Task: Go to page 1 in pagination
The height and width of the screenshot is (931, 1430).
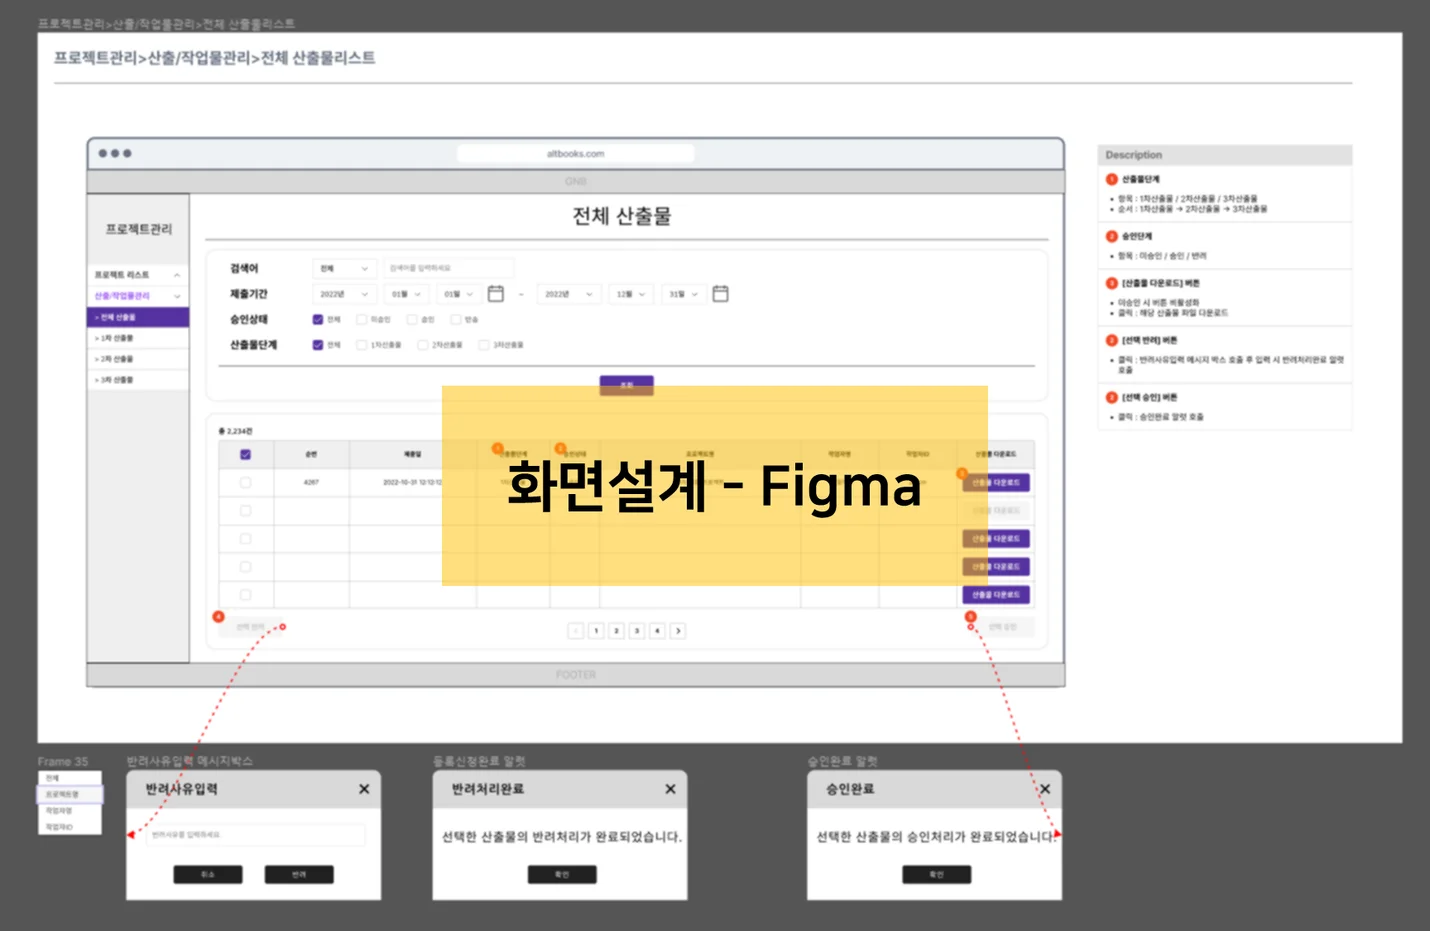Action: tap(596, 631)
